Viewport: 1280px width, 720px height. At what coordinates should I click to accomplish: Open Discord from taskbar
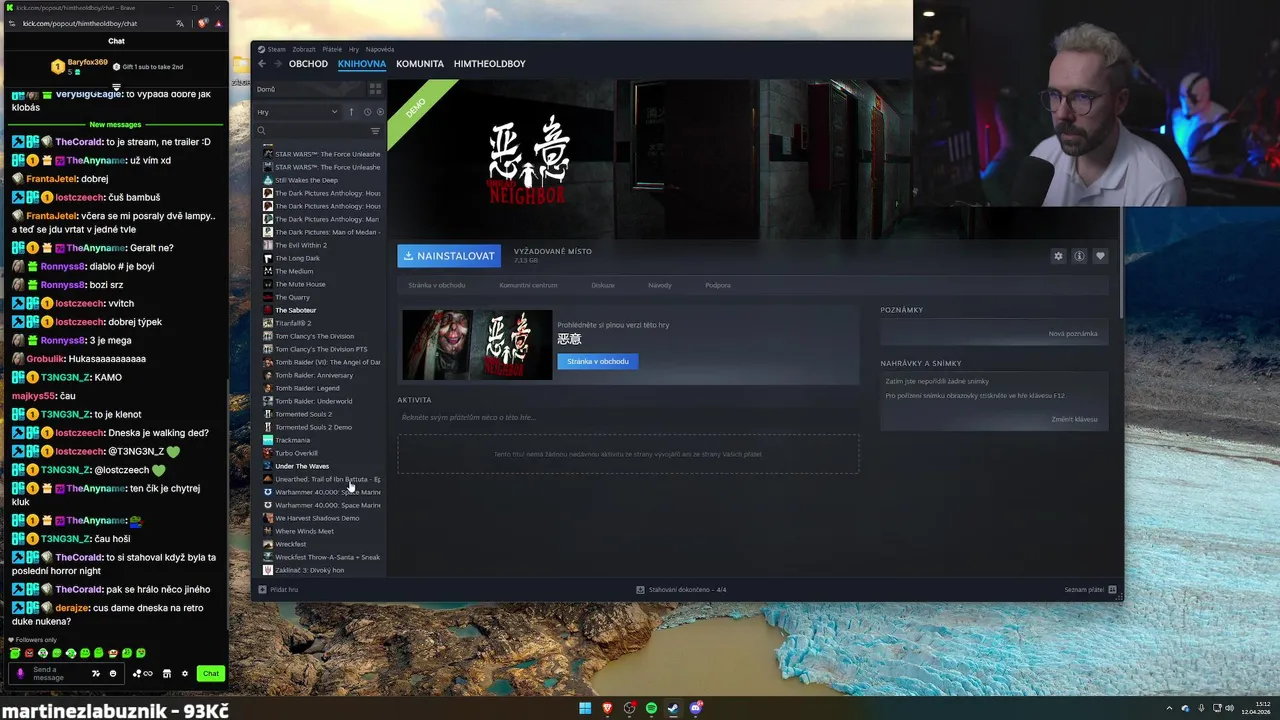(696, 708)
